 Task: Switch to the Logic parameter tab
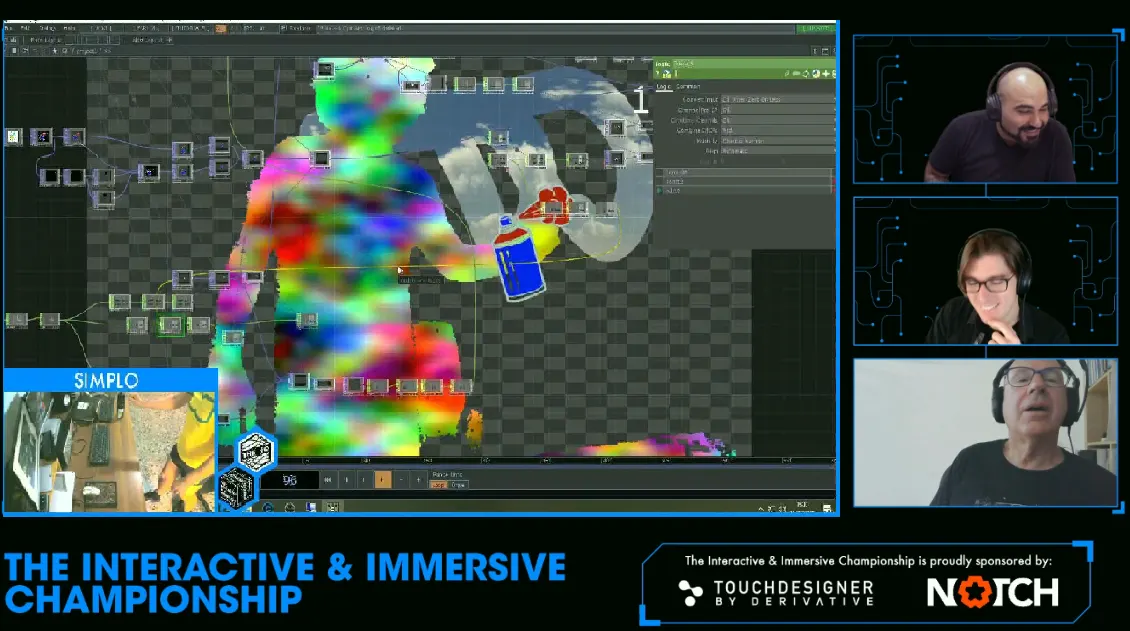[x=664, y=86]
